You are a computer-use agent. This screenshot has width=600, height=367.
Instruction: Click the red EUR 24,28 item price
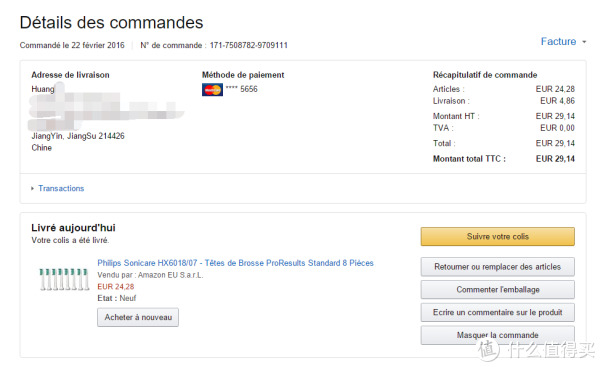(116, 287)
